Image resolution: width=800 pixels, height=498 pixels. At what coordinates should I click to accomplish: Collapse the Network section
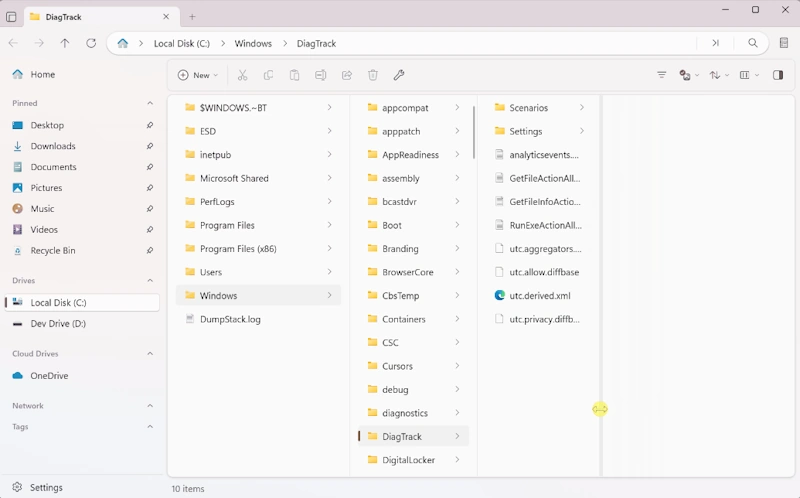[150, 406]
